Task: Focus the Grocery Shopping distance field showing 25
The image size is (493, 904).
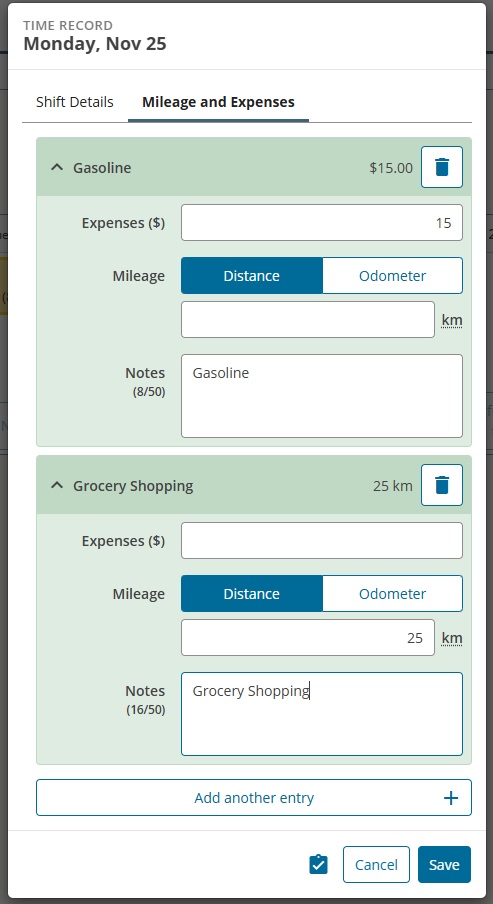Action: click(x=308, y=638)
